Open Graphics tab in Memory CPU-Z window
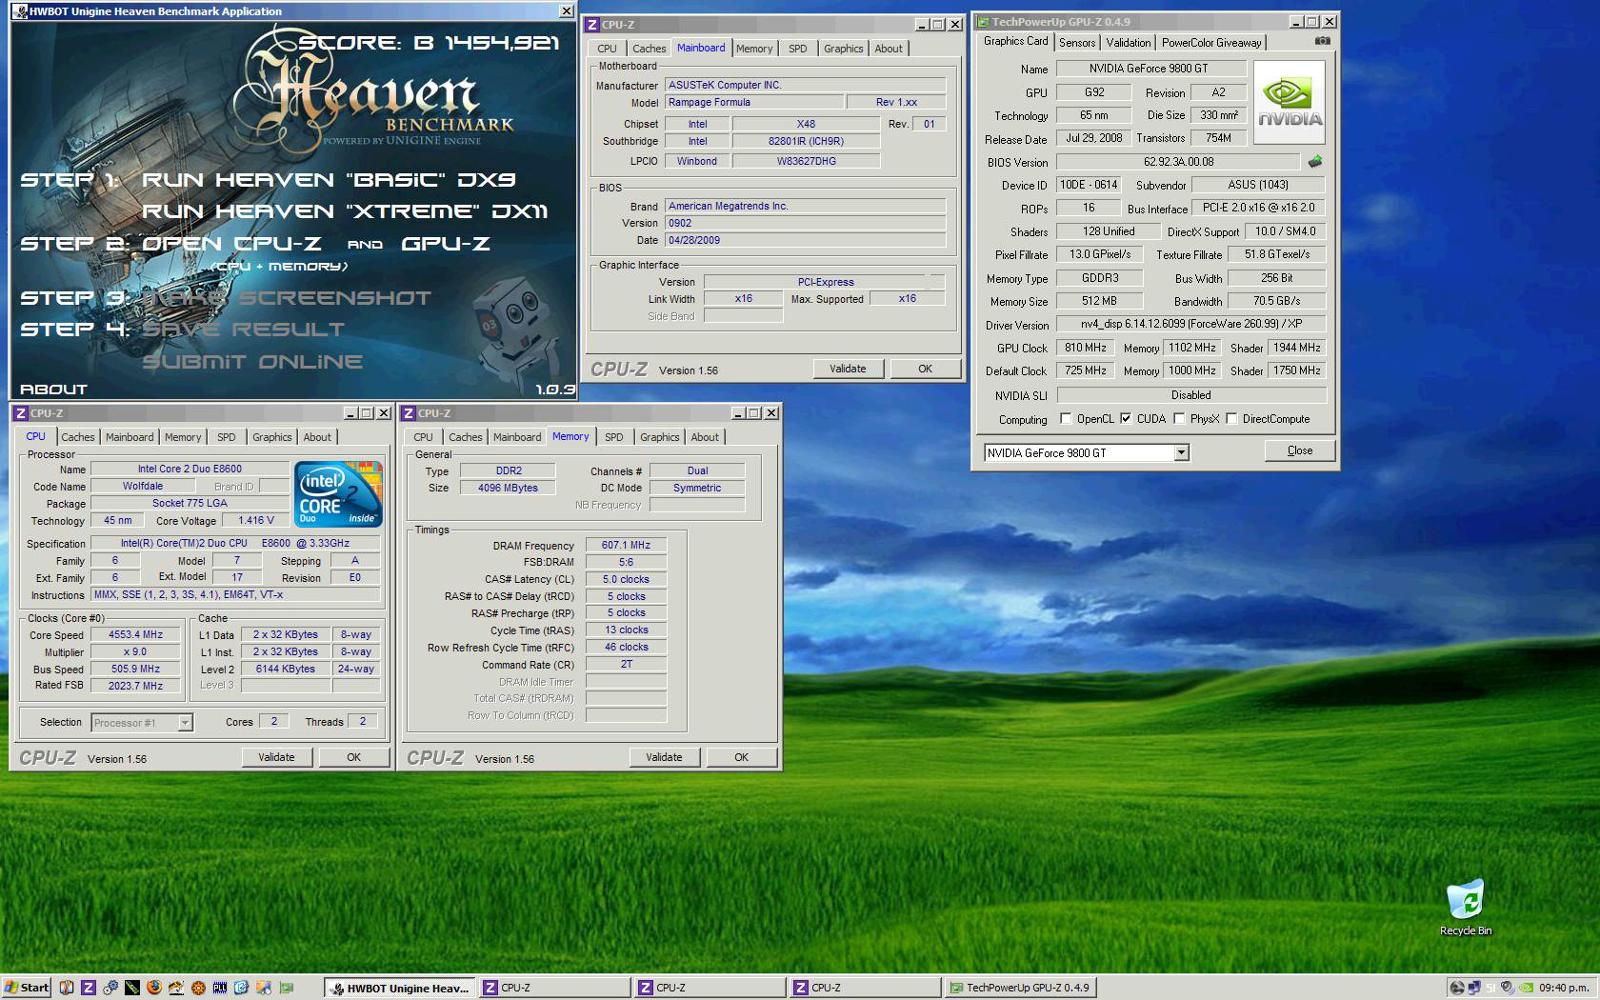Screen dimensions: 1600x1000 point(660,437)
